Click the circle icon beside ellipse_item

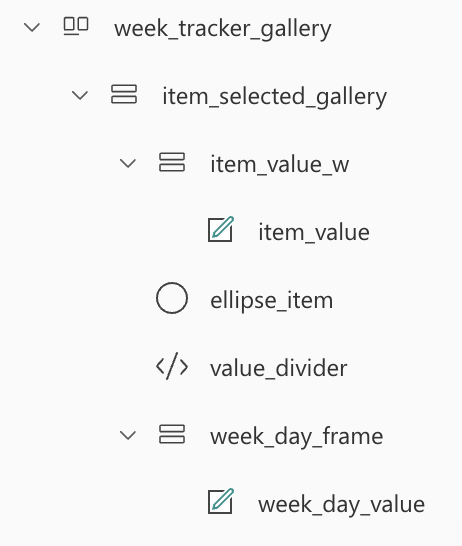(x=172, y=298)
